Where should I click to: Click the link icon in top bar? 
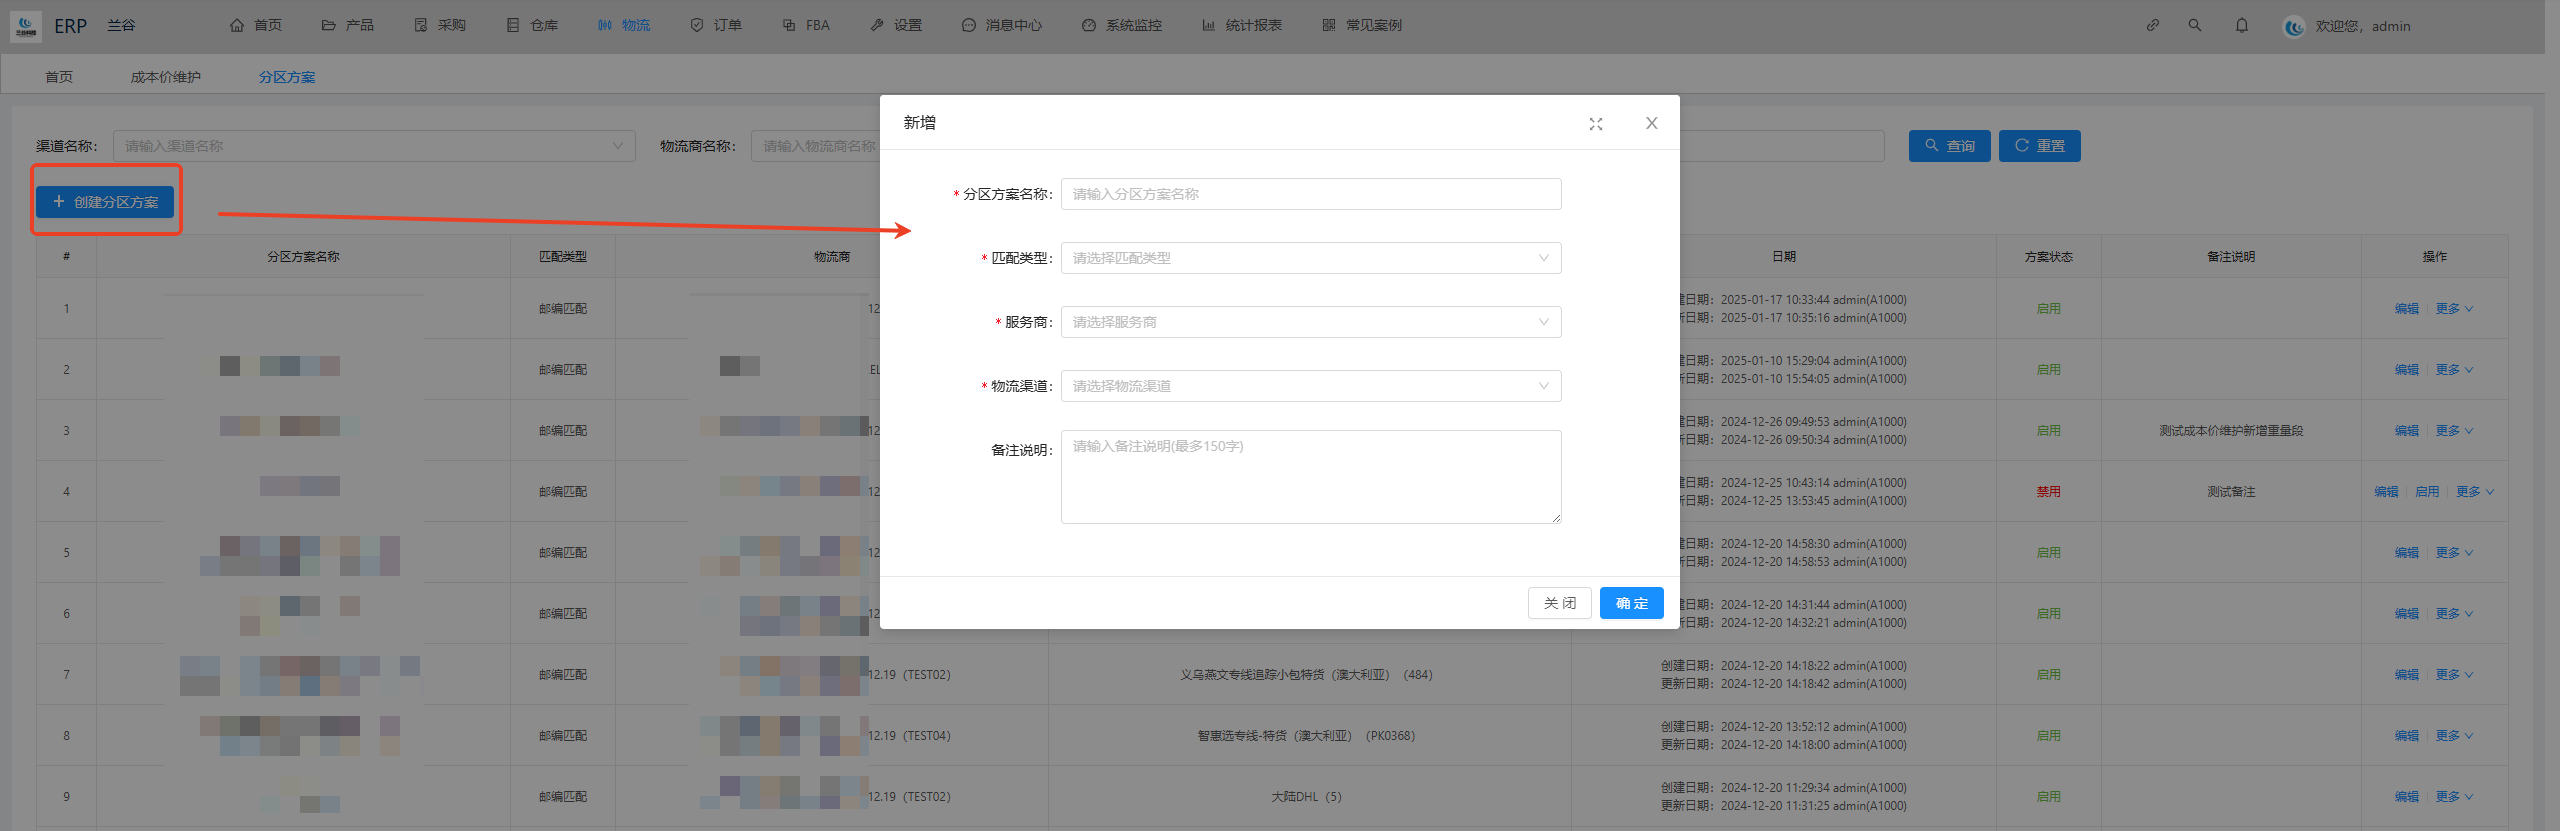(x=2152, y=25)
